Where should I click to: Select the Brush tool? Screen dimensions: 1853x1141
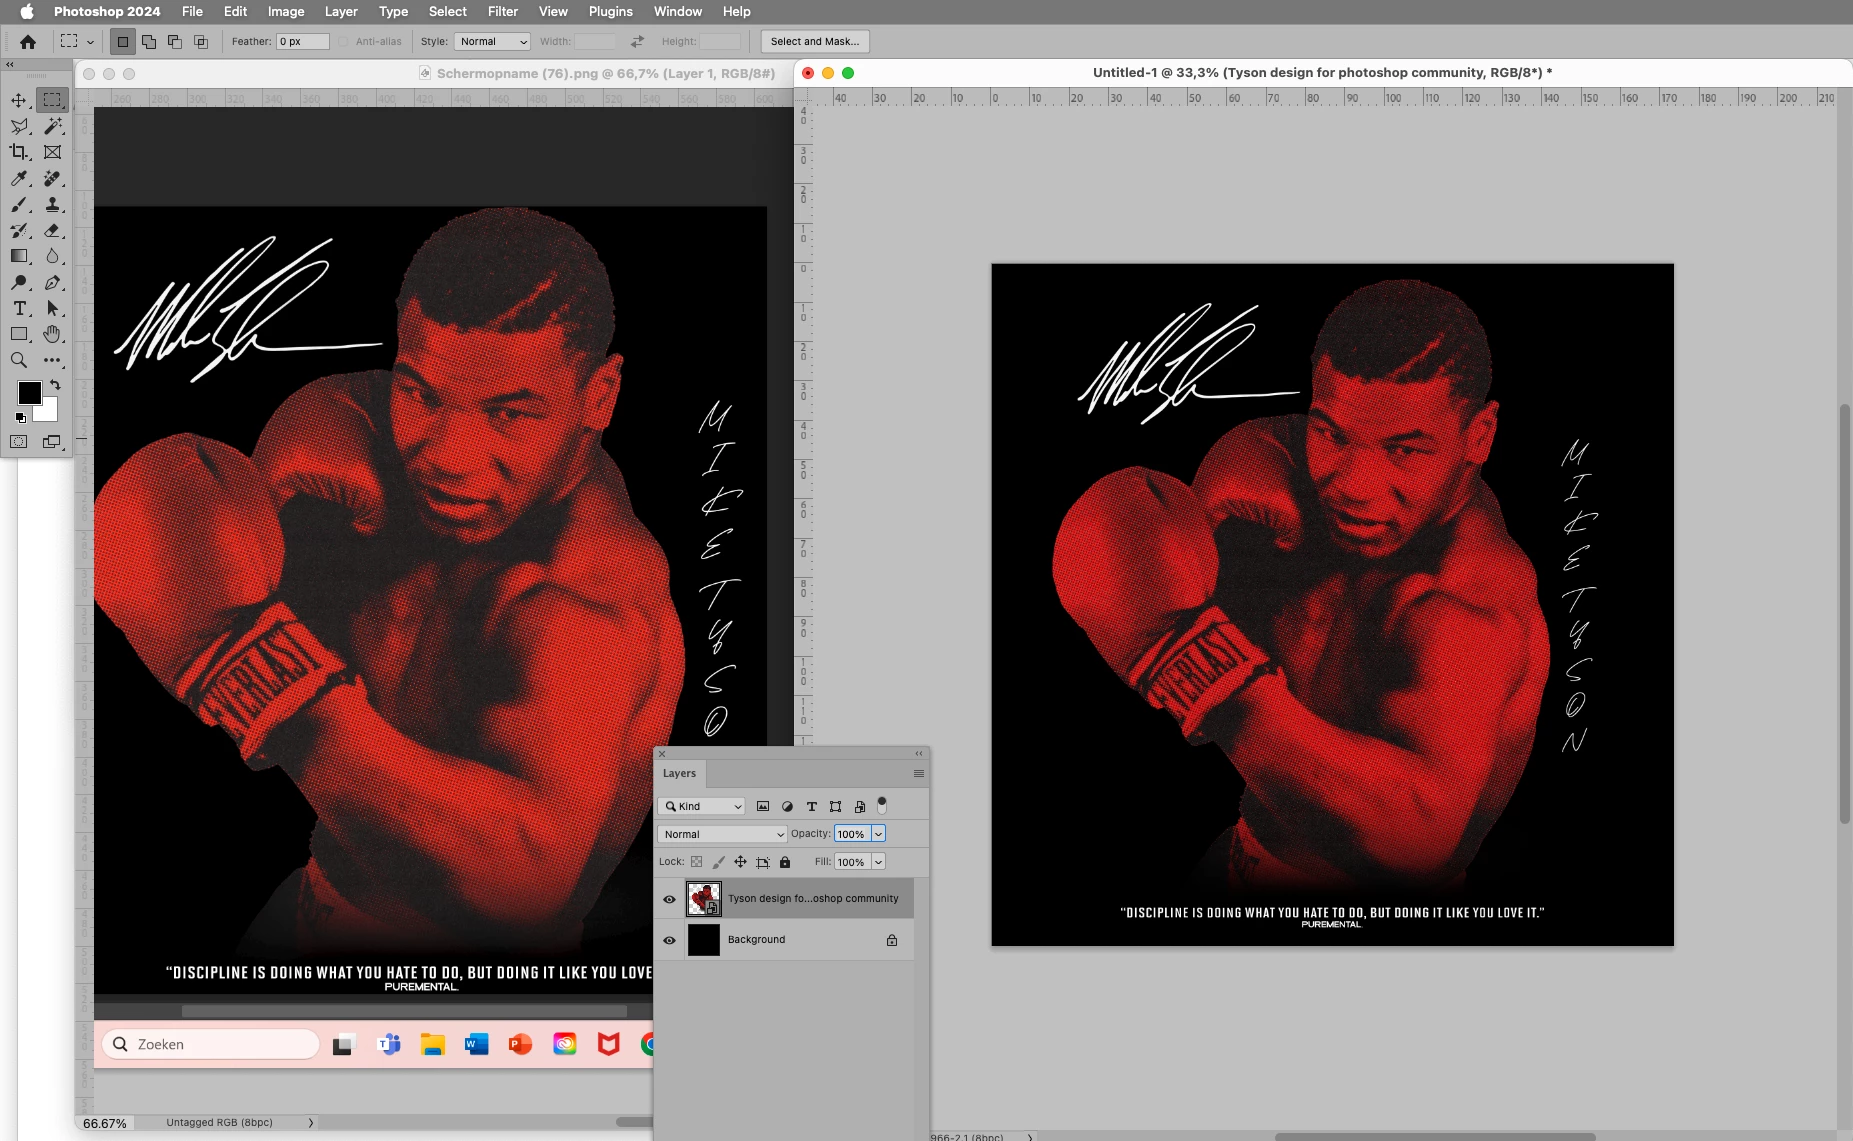tap(19, 204)
